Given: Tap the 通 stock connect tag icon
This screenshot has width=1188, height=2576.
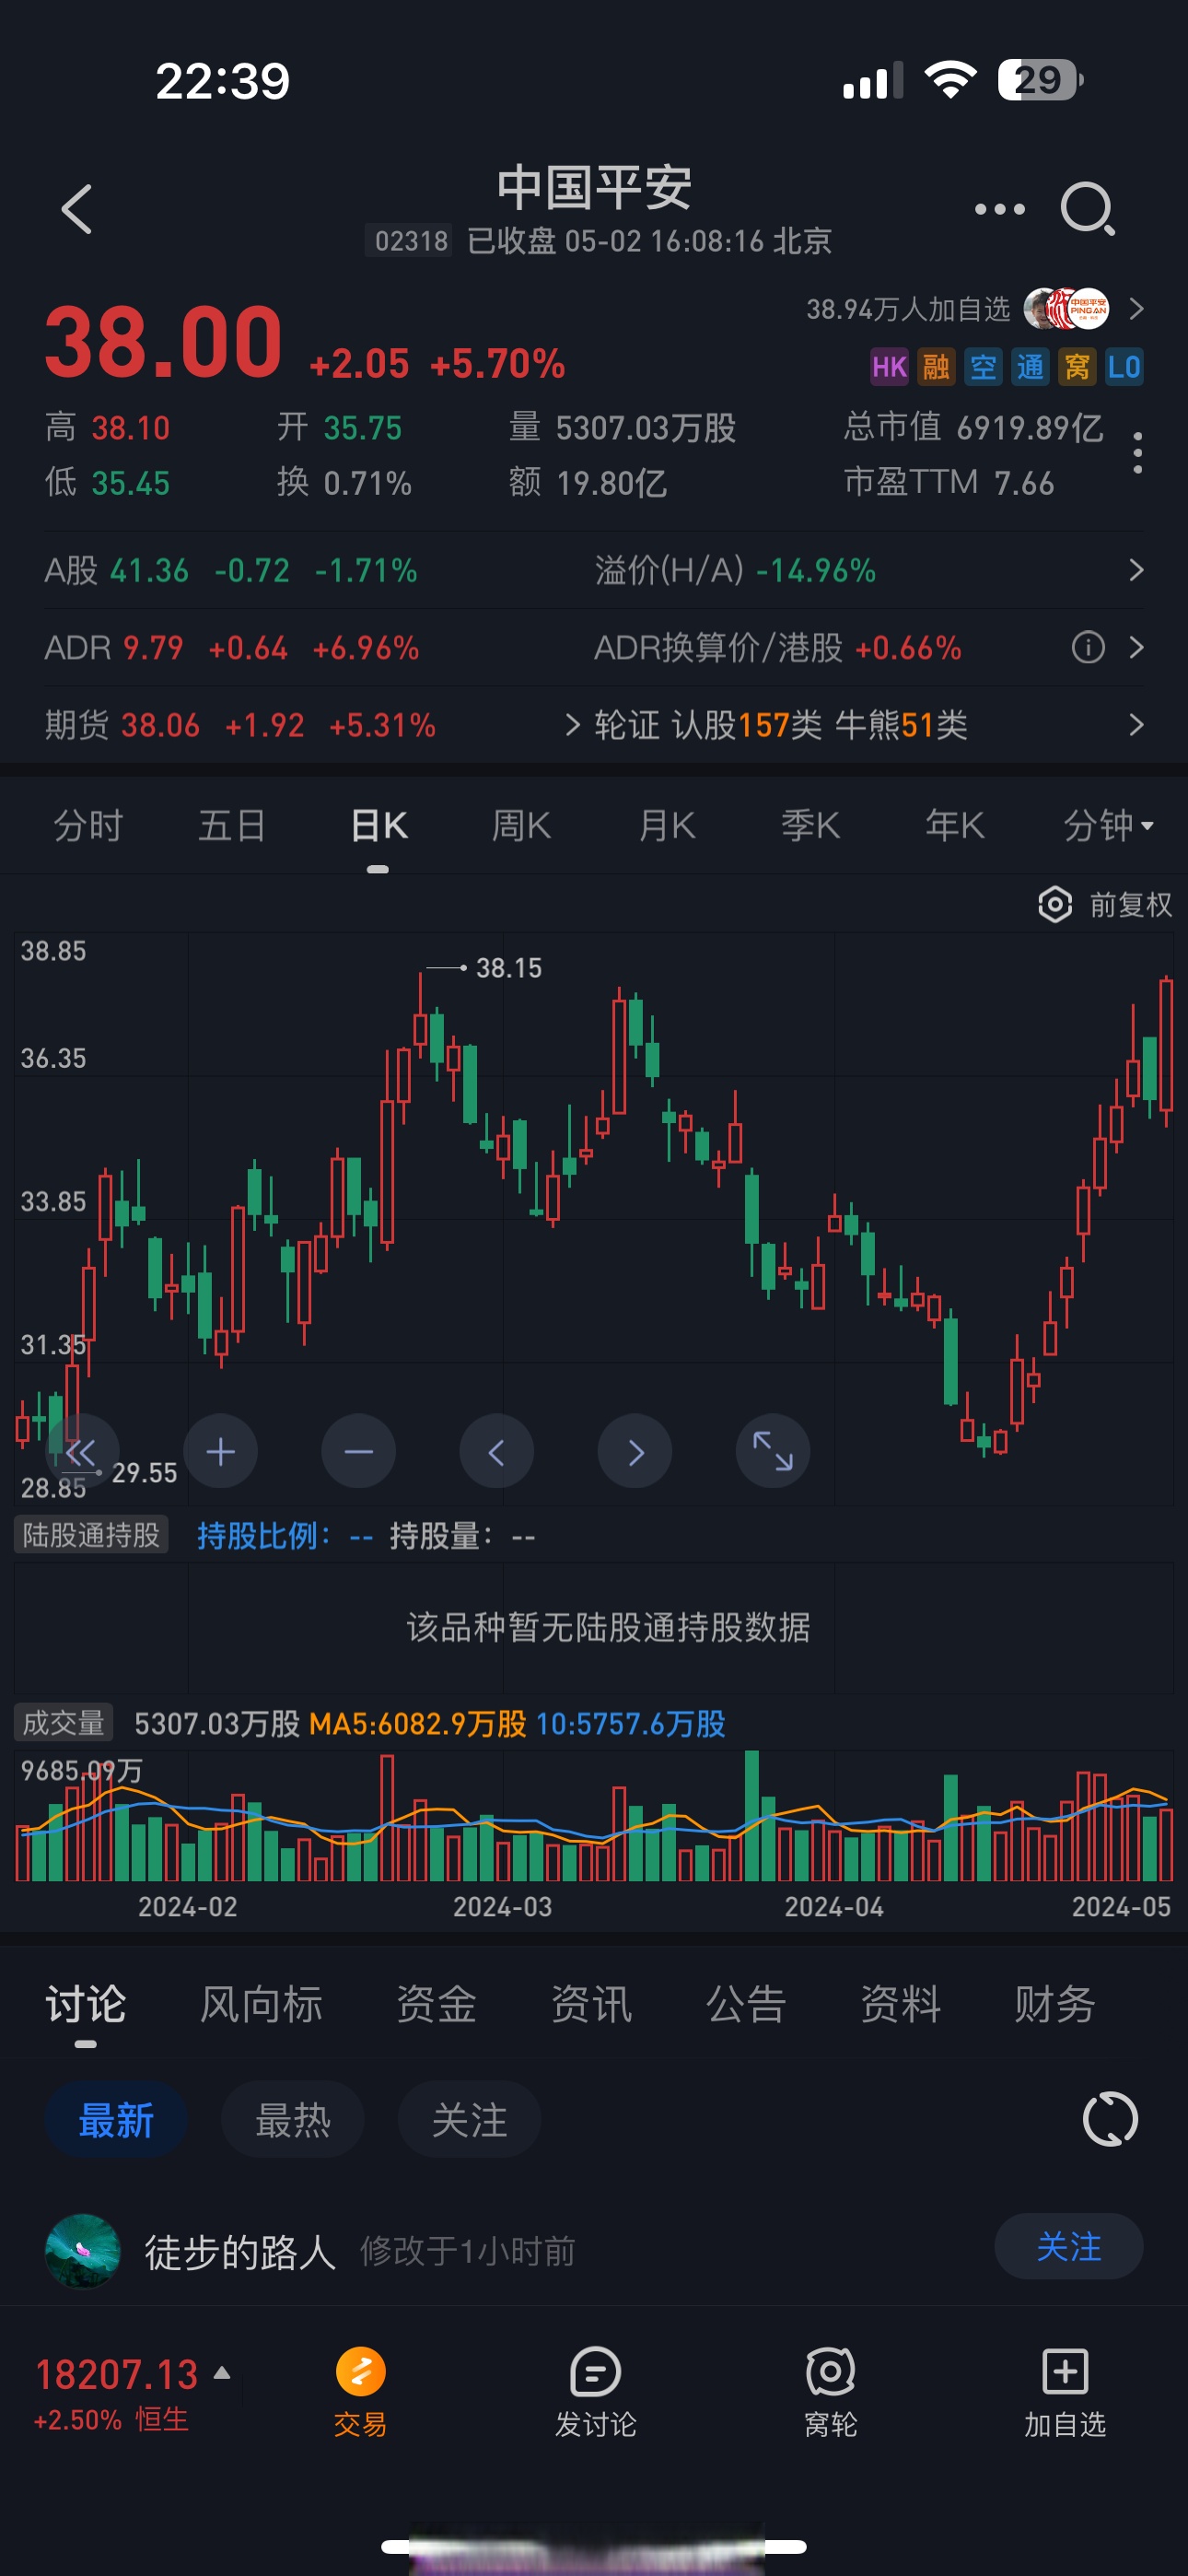Looking at the screenshot, I should point(1030,367).
